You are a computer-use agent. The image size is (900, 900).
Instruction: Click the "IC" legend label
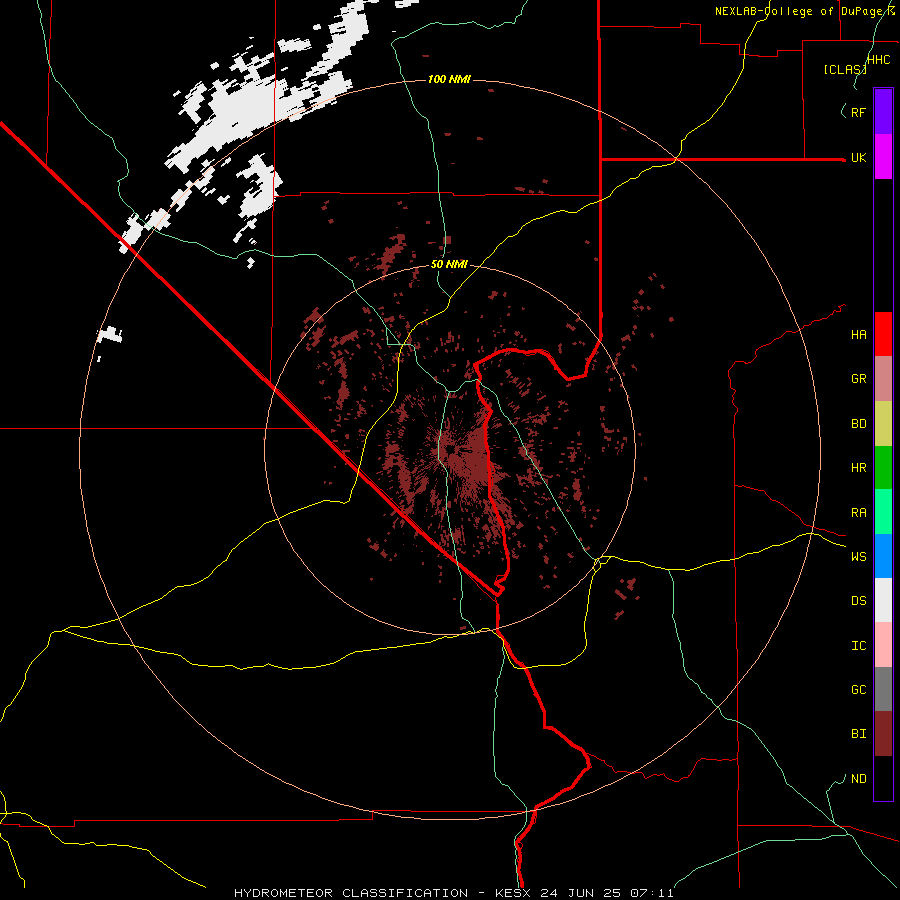point(858,646)
